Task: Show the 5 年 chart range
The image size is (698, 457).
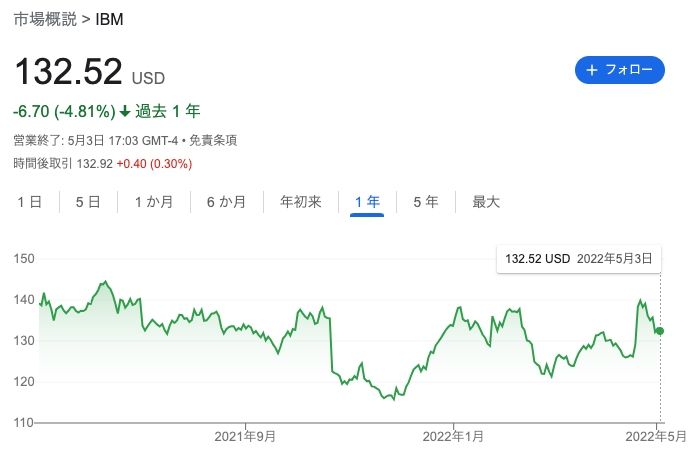Action: (426, 202)
